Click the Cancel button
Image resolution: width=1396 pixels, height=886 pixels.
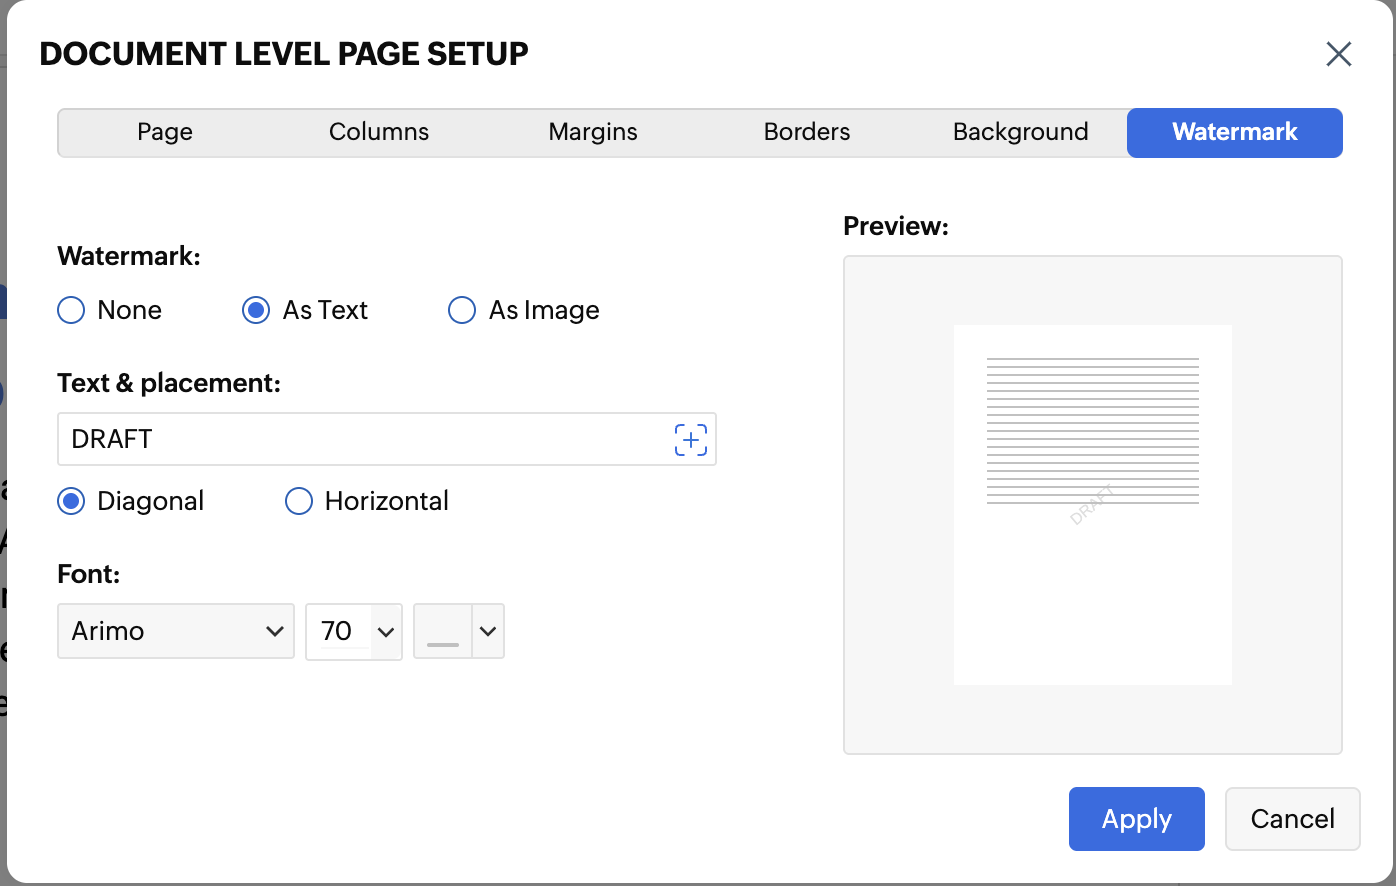[x=1292, y=819]
